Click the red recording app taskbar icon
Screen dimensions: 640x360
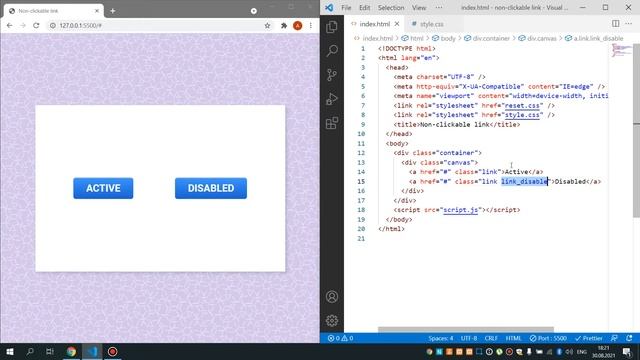pyautogui.click(x=113, y=351)
